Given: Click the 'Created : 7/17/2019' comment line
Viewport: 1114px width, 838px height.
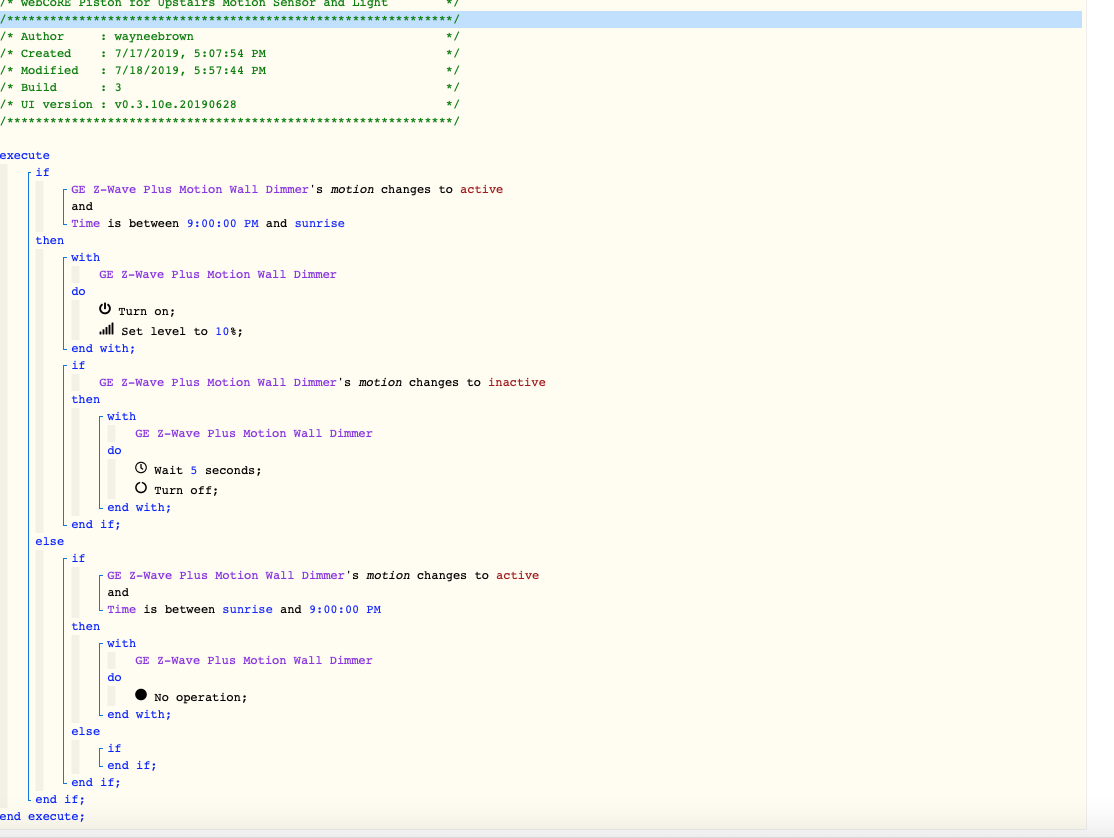Looking at the screenshot, I should click(229, 53).
